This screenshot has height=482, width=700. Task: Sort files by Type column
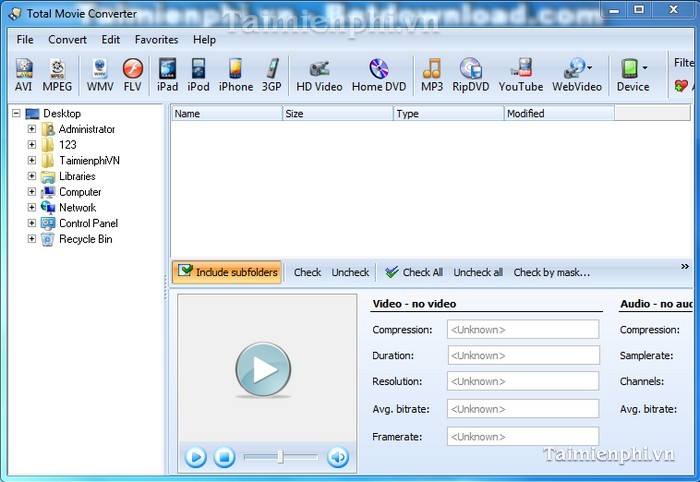pyautogui.click(x=449, y=113)
